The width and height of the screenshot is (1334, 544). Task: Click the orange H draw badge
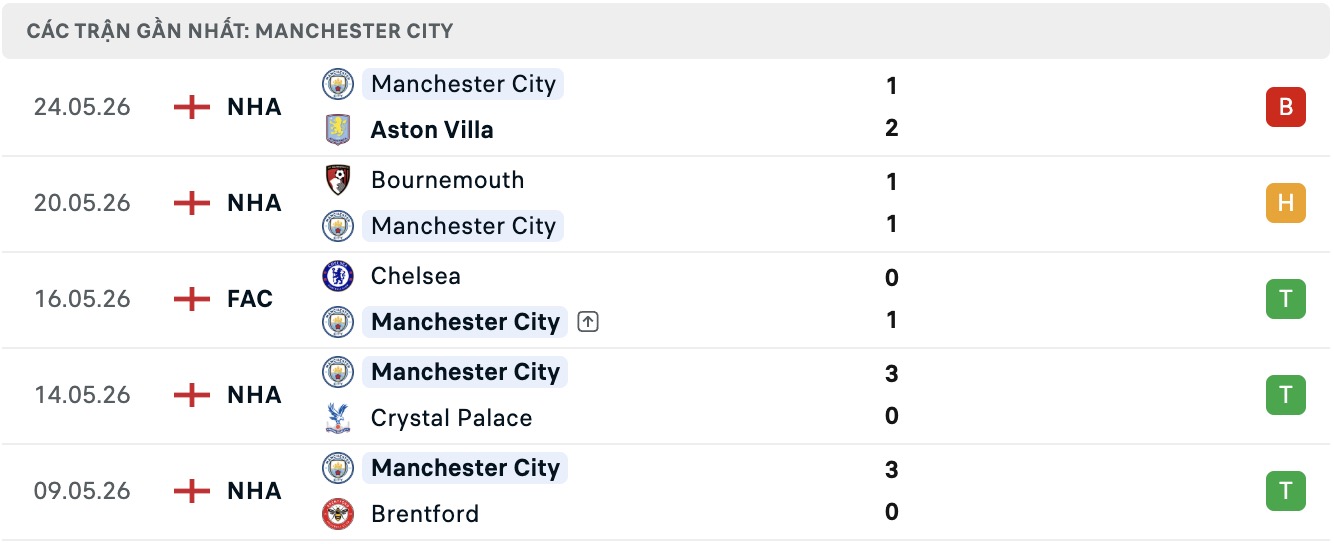(1286, 203)
